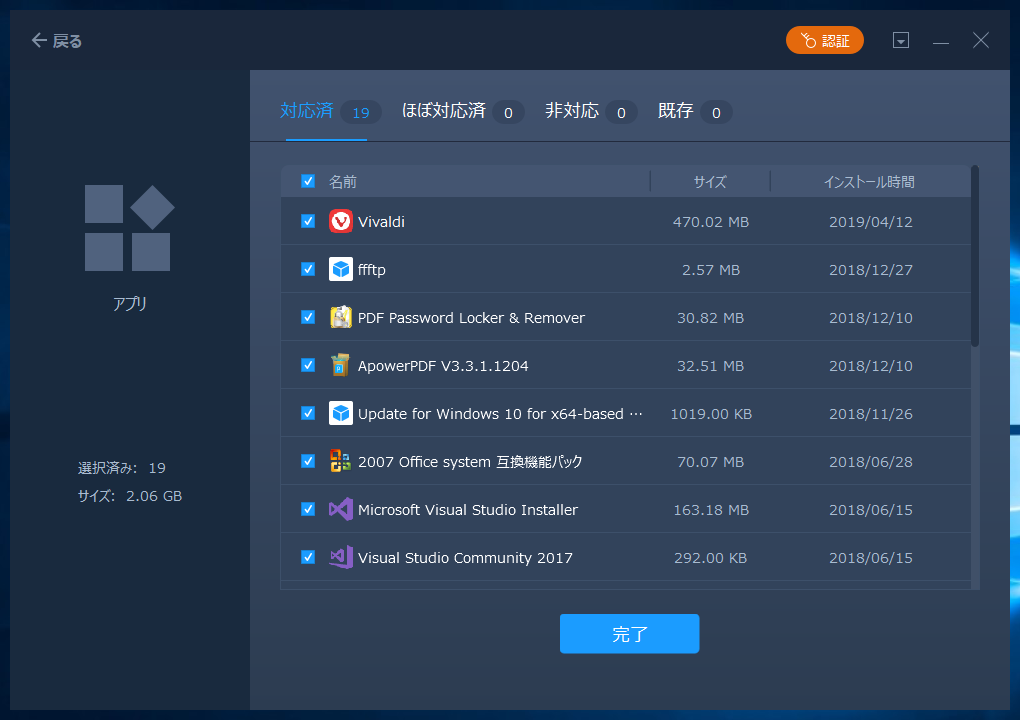Uncheck the ffftp checkbox
This screenshot has width=1020, height=720.
coord(308,269)
